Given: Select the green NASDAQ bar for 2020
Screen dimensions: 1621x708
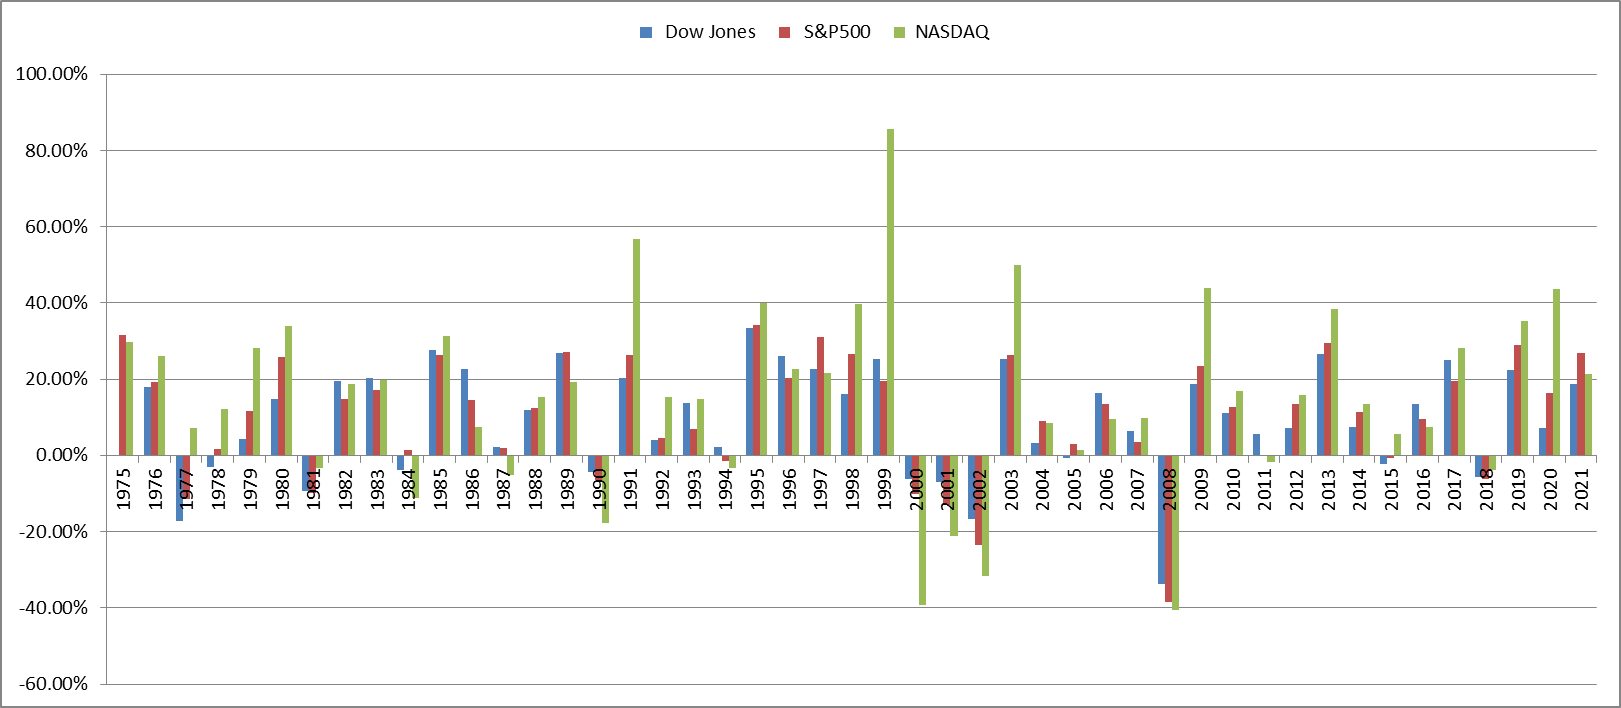Looking at the screenshot, I should [1556, 372].
